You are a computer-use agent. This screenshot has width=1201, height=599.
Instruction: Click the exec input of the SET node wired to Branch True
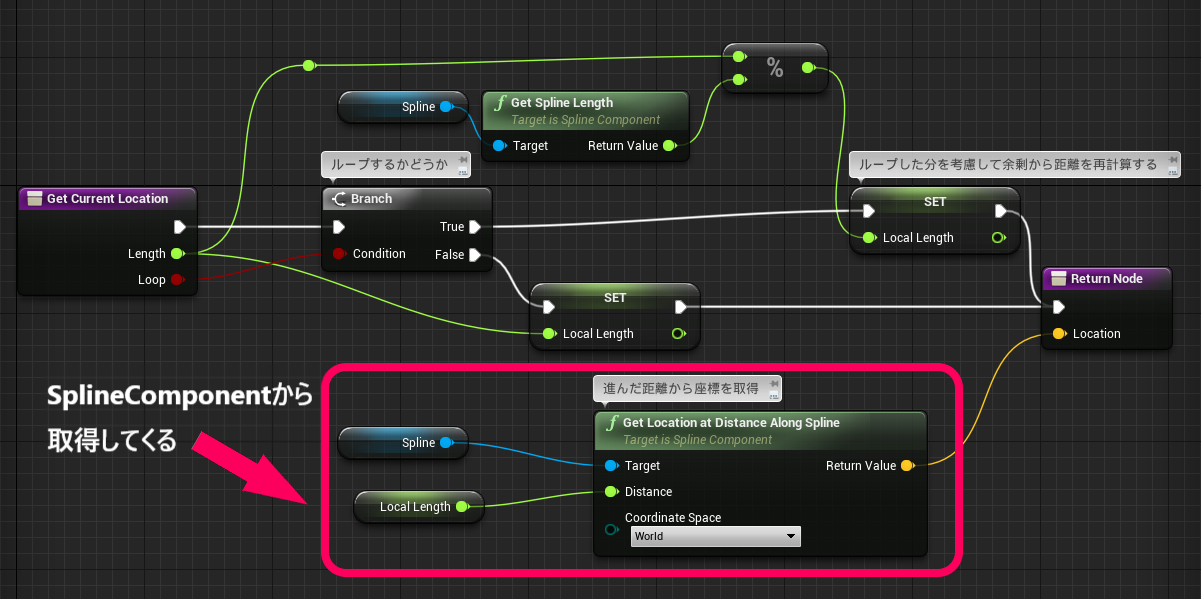click(x=869, y=211)
